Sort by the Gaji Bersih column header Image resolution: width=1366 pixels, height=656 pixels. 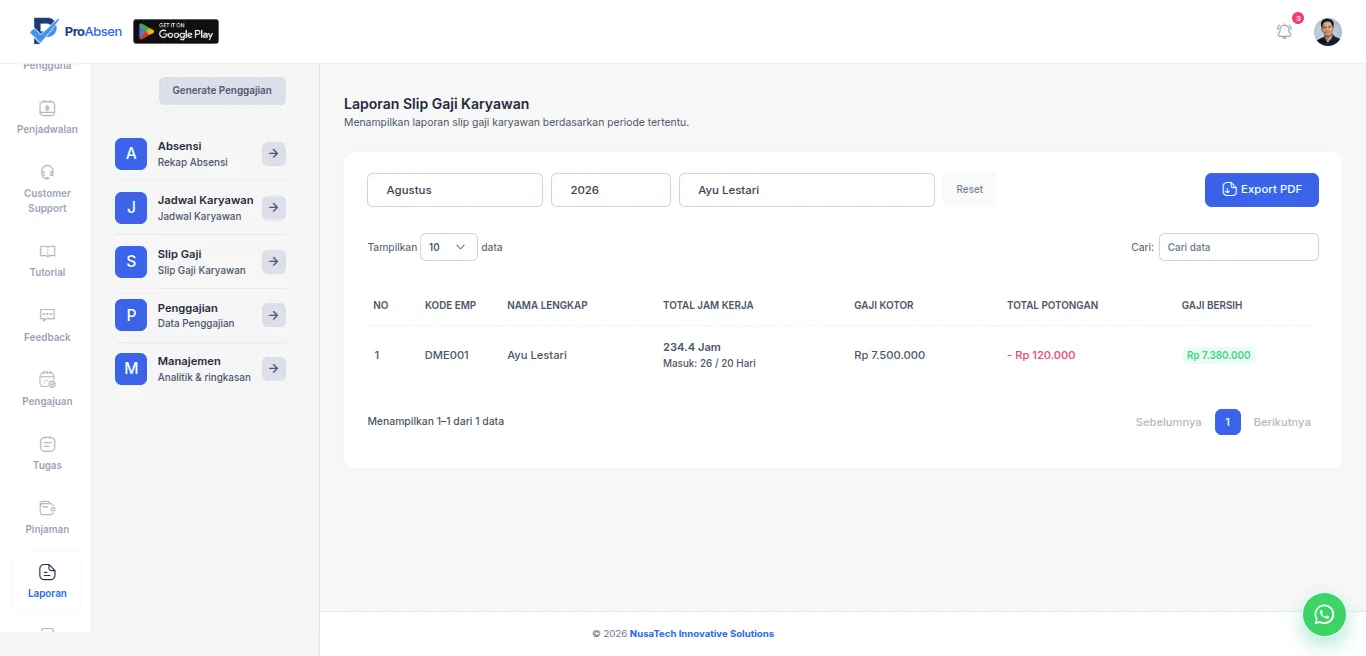coord(1212,305)
